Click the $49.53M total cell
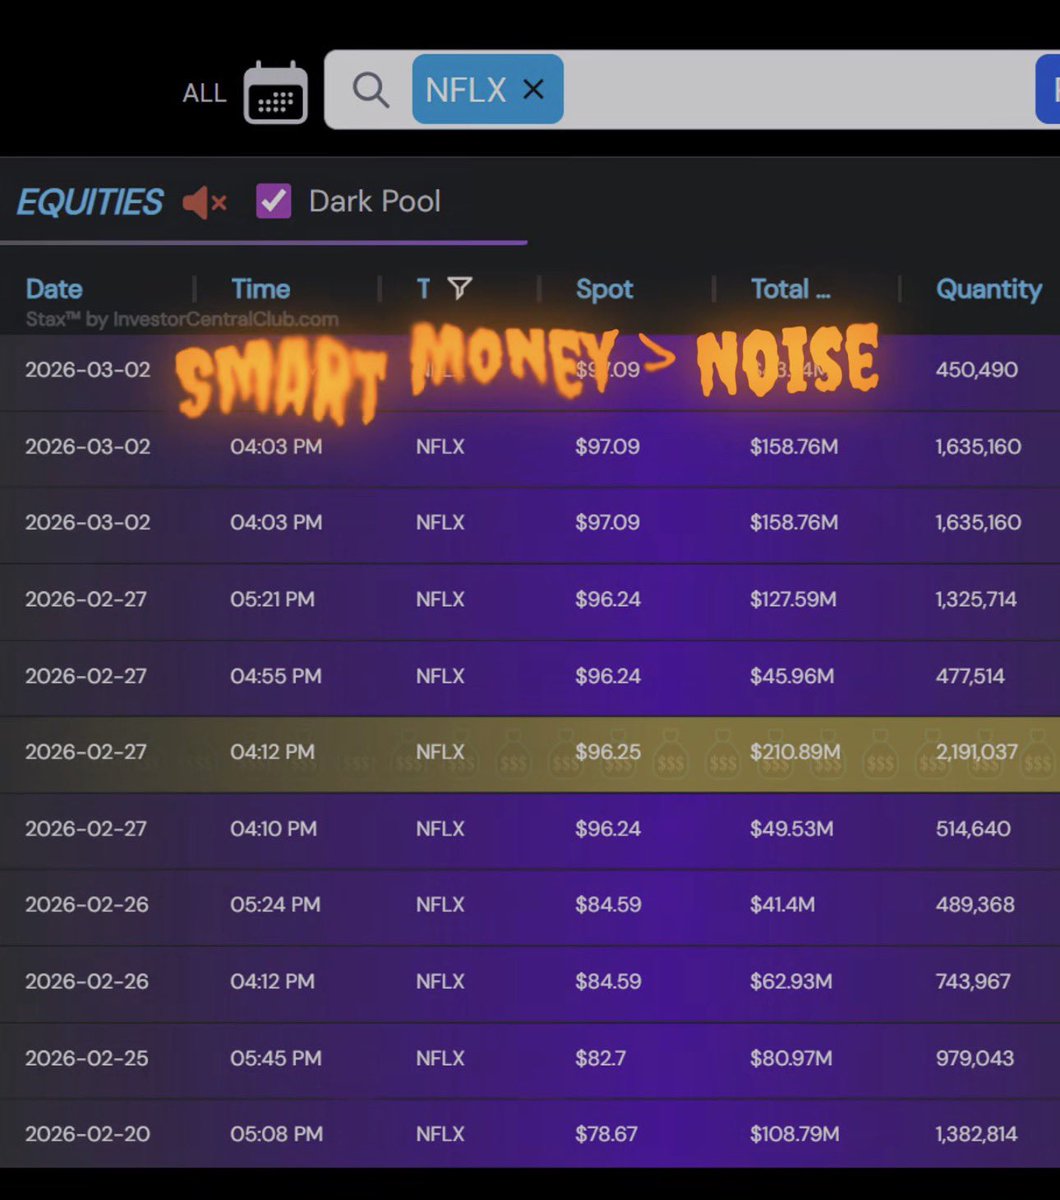This screenshot has width=1060, height=1200. [x=791, y=828]
